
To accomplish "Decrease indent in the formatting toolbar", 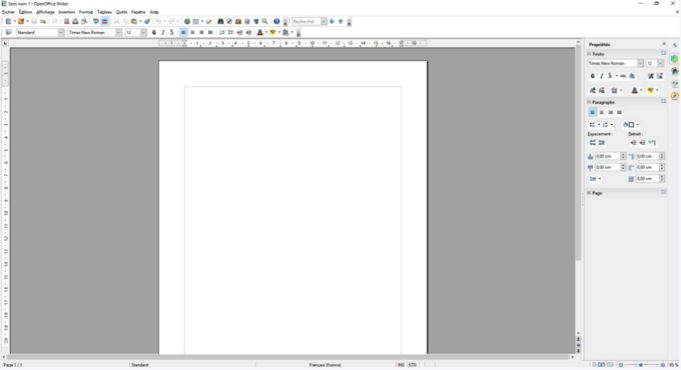I will pos(240,33).
